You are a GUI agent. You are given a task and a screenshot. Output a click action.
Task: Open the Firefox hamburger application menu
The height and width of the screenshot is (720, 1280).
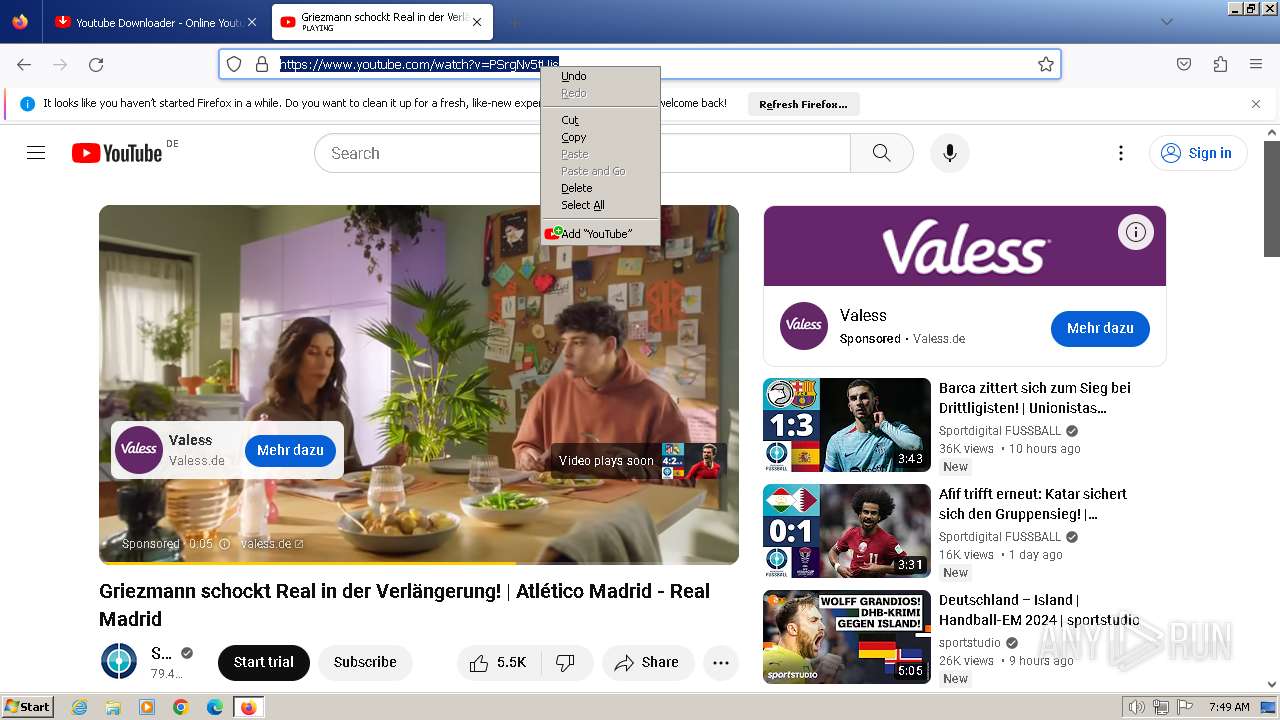pyautogui.click(x=1256, y=64)
